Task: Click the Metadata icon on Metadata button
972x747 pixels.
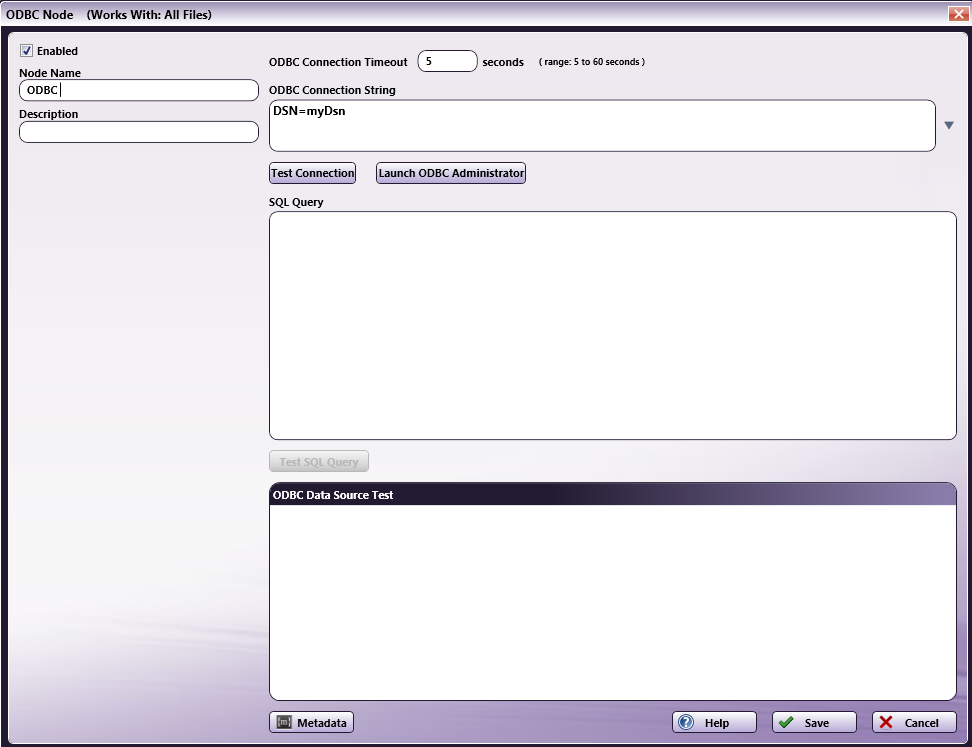Action: [x=286, y=722]
